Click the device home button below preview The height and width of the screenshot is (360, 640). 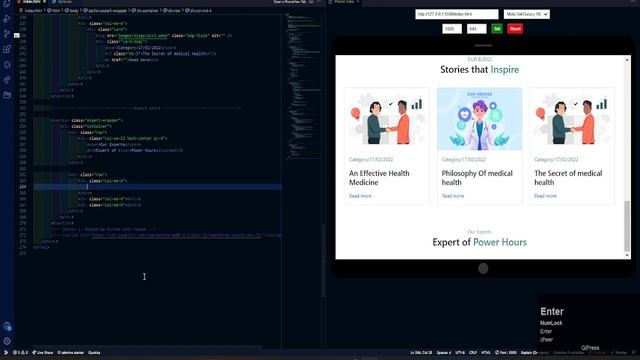[x=483, y=268]
